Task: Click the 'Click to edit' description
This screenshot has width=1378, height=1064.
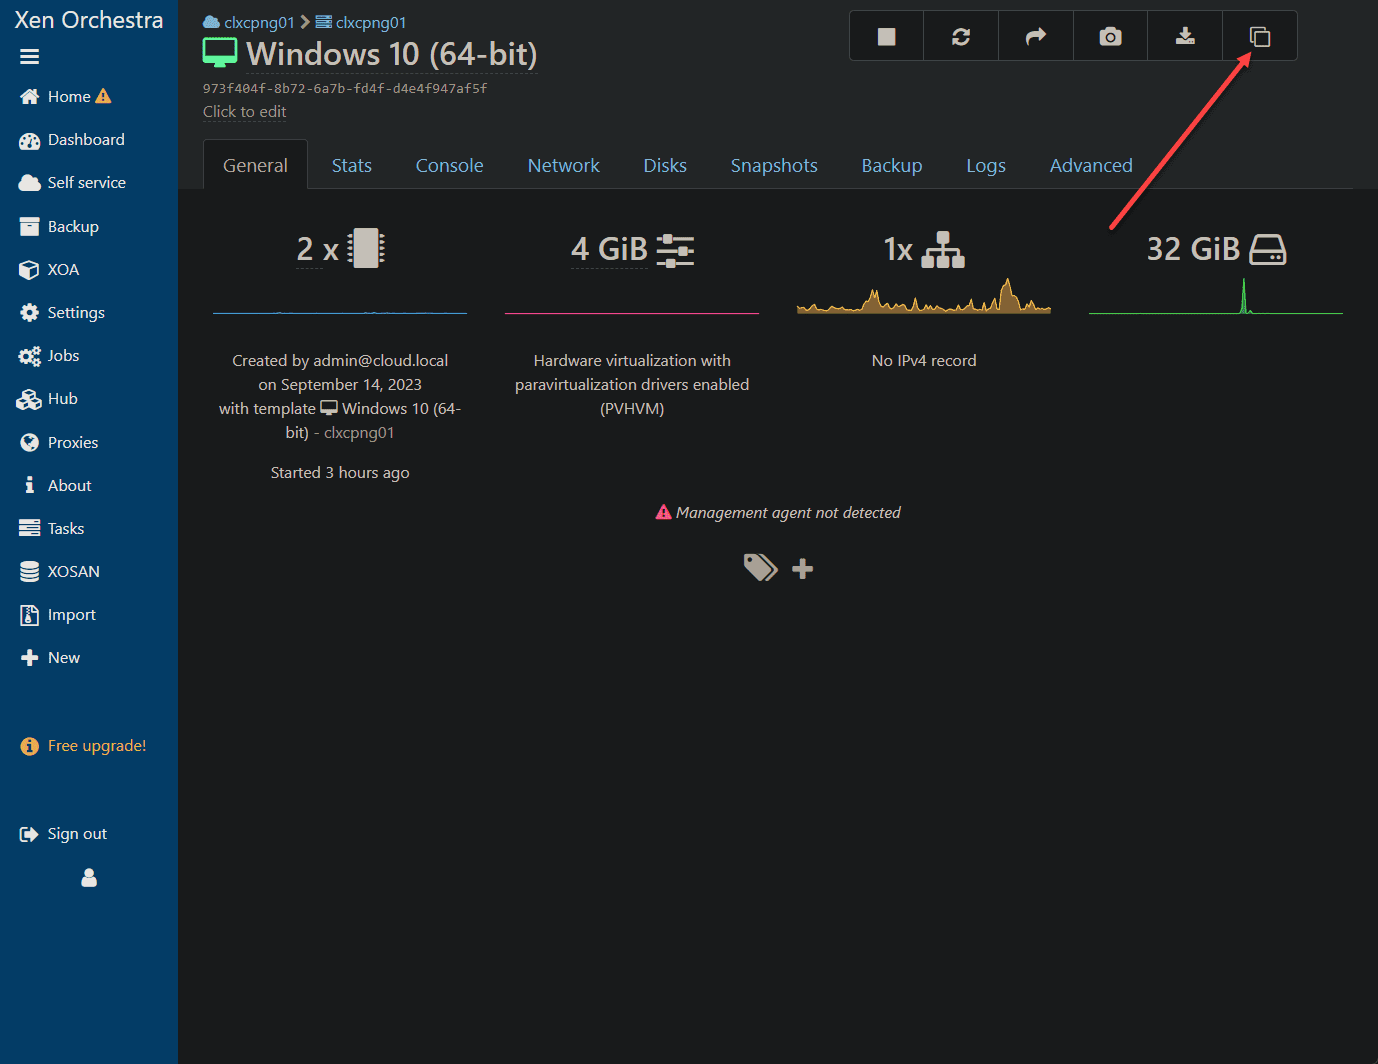Action: 245,112
